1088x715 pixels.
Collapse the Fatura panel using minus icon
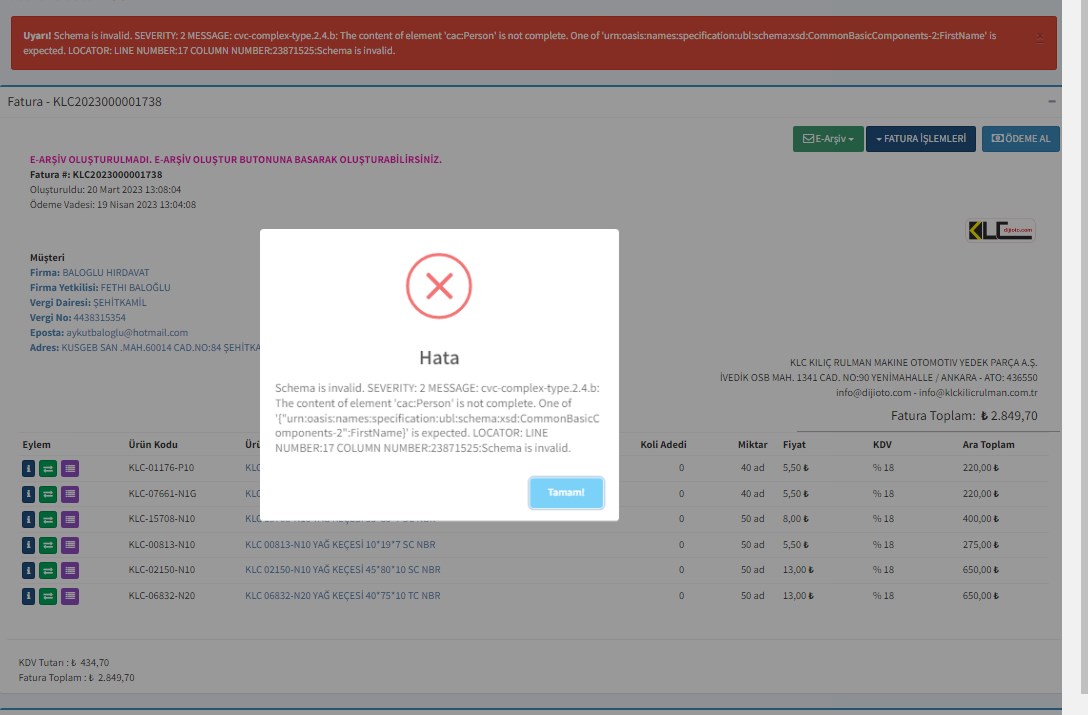pos(1051,102)
